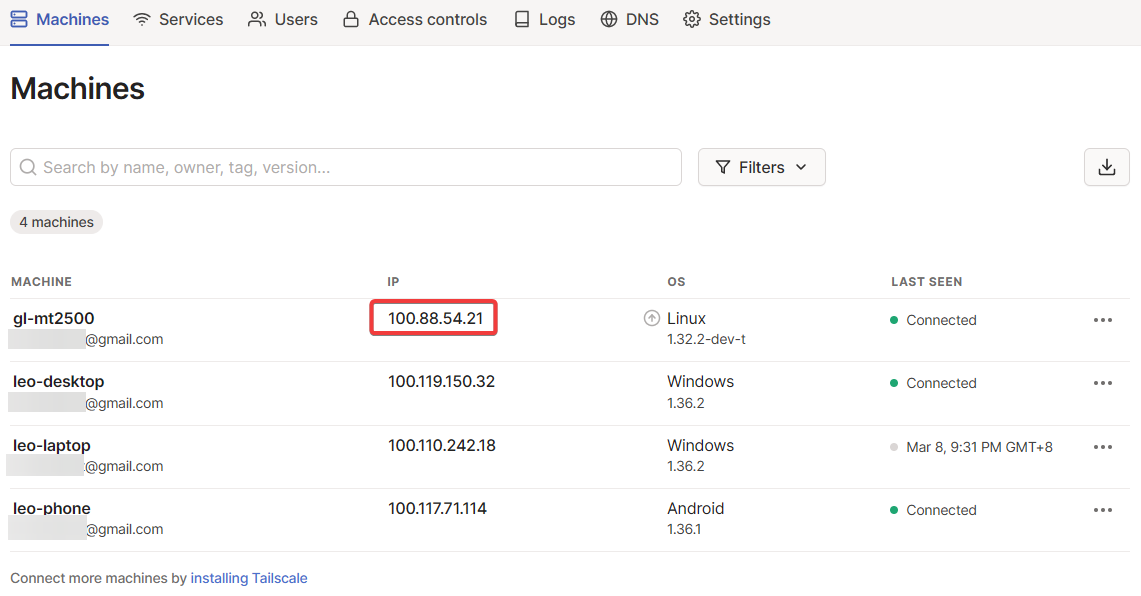The height and width of the screenshot is (596, 1141).
Task: Click the Mar 8, 9:31 PM GMT+8 timestamp
Action: click(x=979, y=447)
